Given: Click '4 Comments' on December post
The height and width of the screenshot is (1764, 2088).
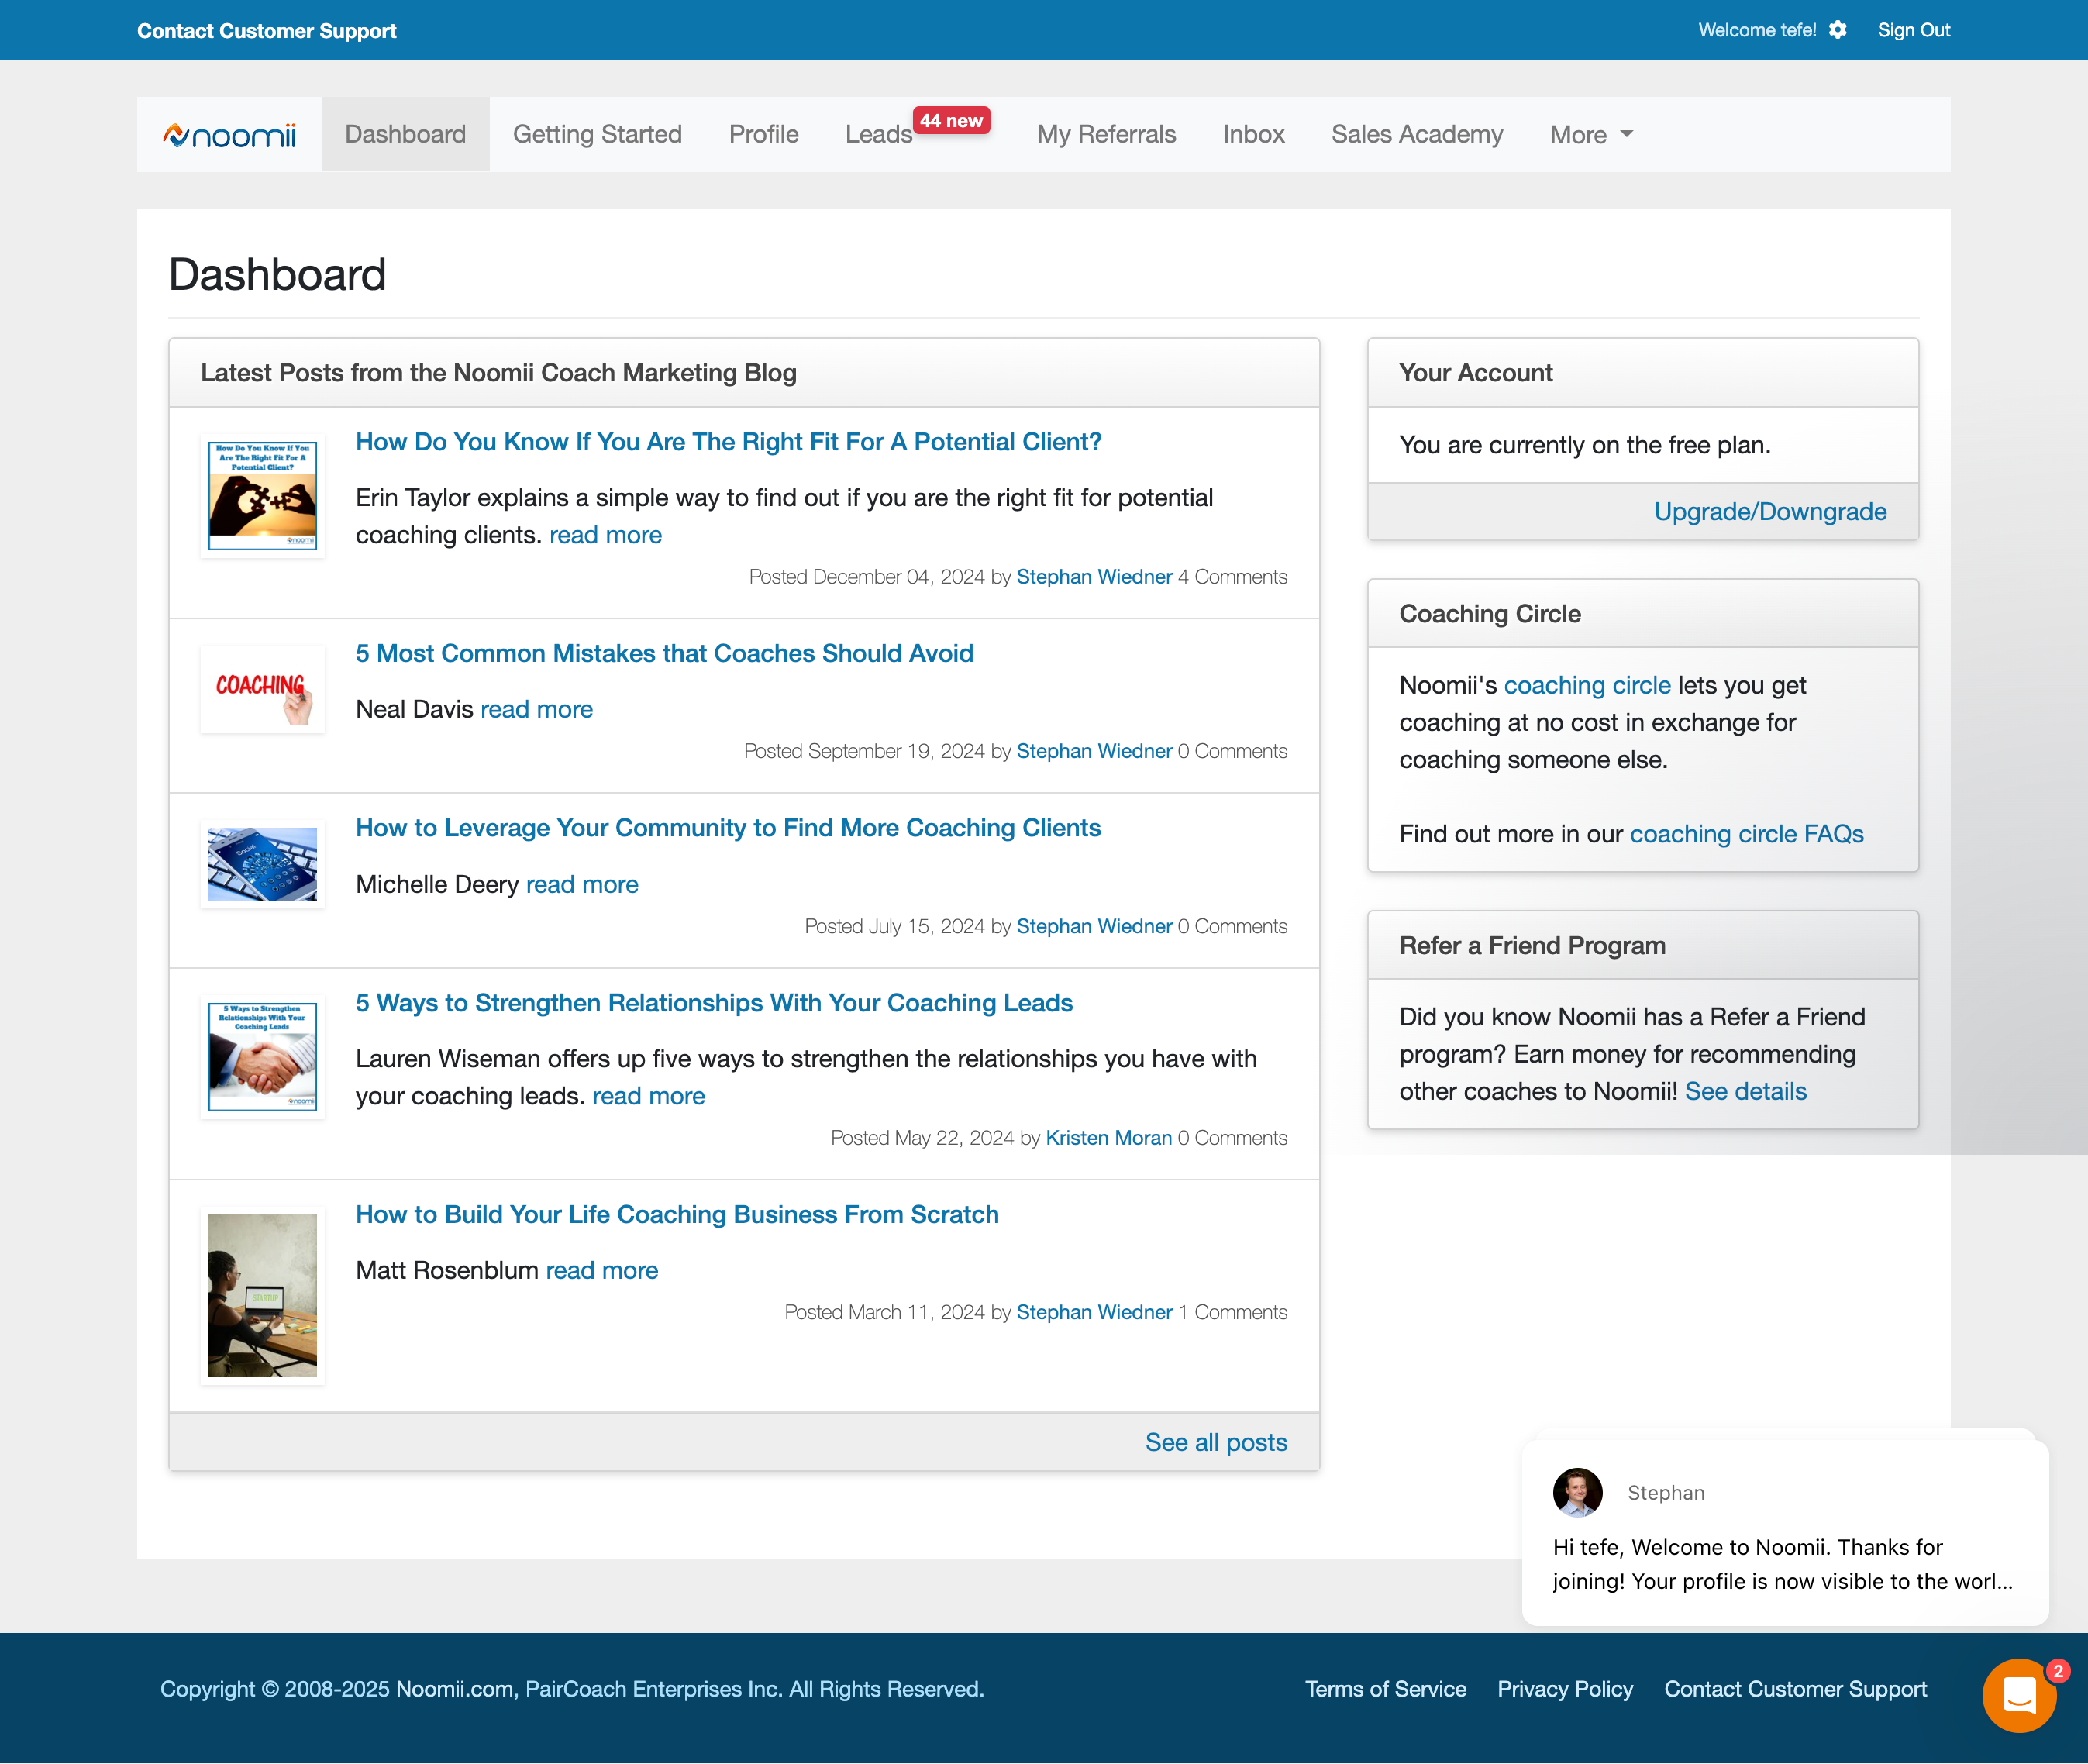Looking at the screenshot, I should point(1233,577).
